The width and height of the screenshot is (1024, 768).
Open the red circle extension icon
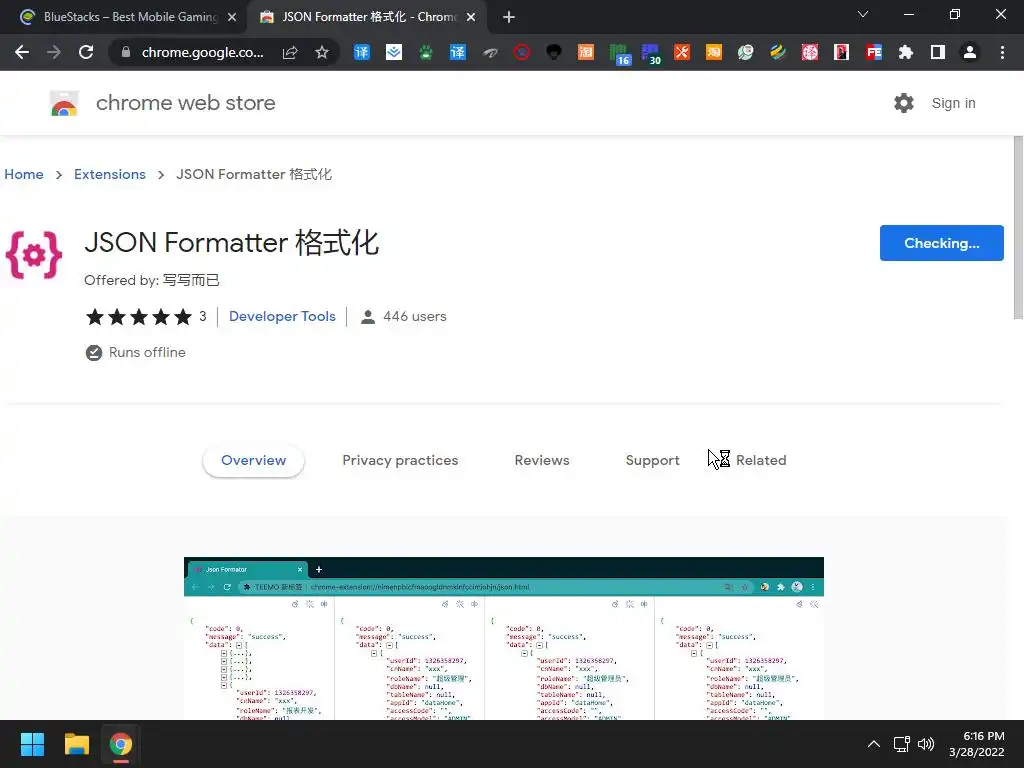pyautogui.click(x=522, y=52)
